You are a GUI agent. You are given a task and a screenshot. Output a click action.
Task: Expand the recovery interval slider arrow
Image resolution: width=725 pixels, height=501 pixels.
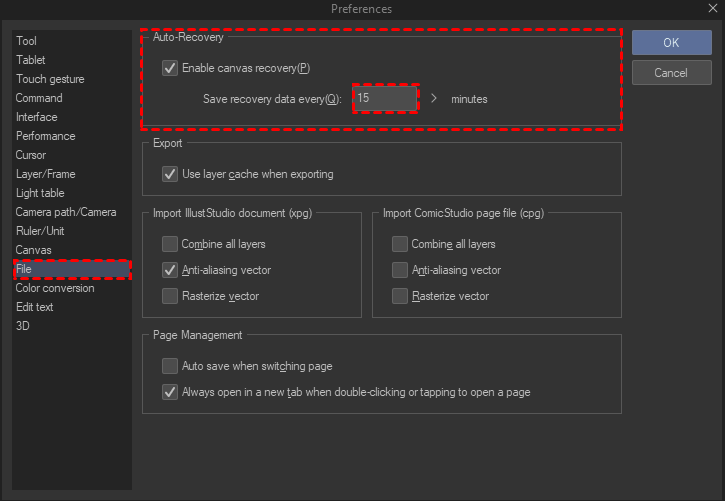[x=434, y=98]
